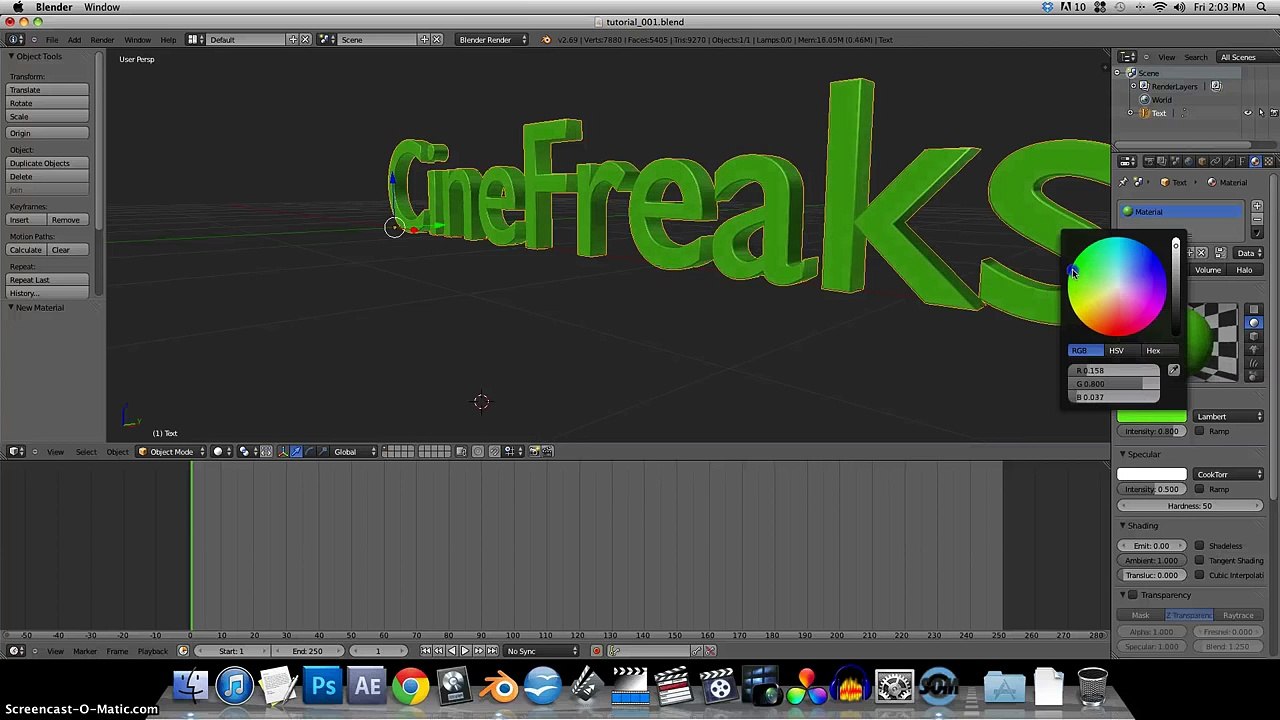The width and height of the screenshot is (1280, 720).
Task: Open the Data link dropdown
Action: [1249, 253]
